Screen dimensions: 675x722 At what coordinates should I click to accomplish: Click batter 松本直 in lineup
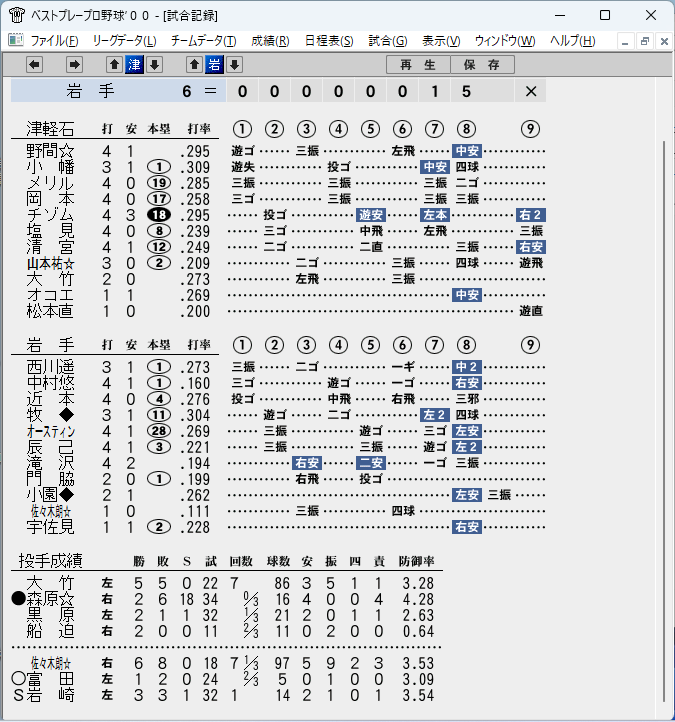pos(50,311)
